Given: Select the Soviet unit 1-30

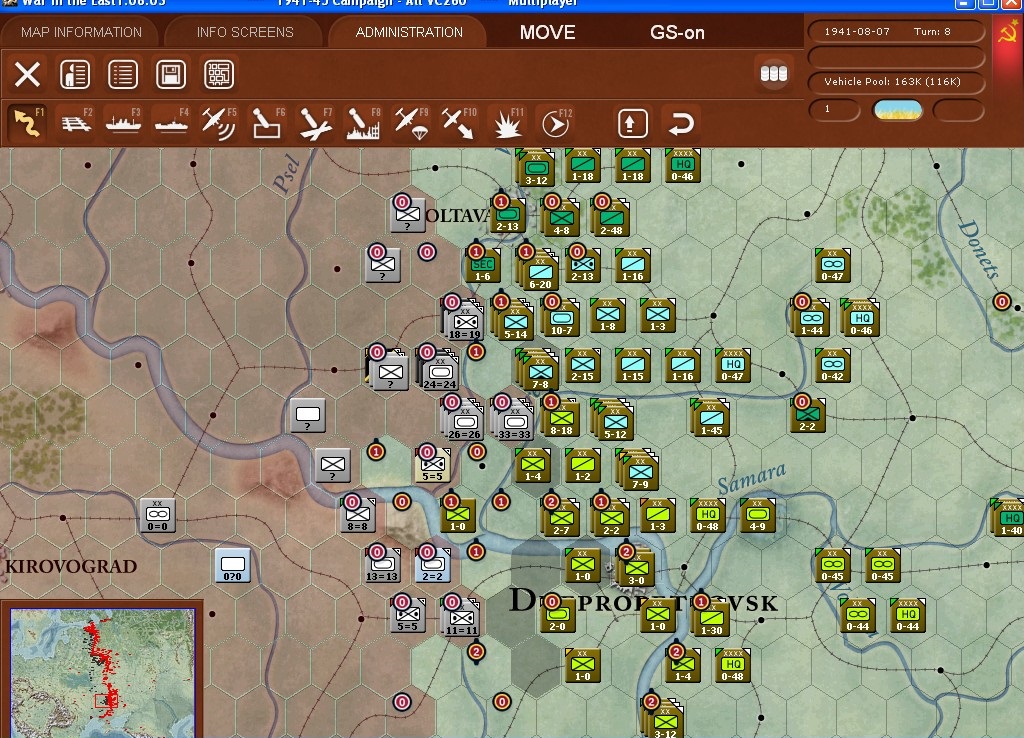Looking at the screenshot, I should pyautogui.click(x=711, y=617).
